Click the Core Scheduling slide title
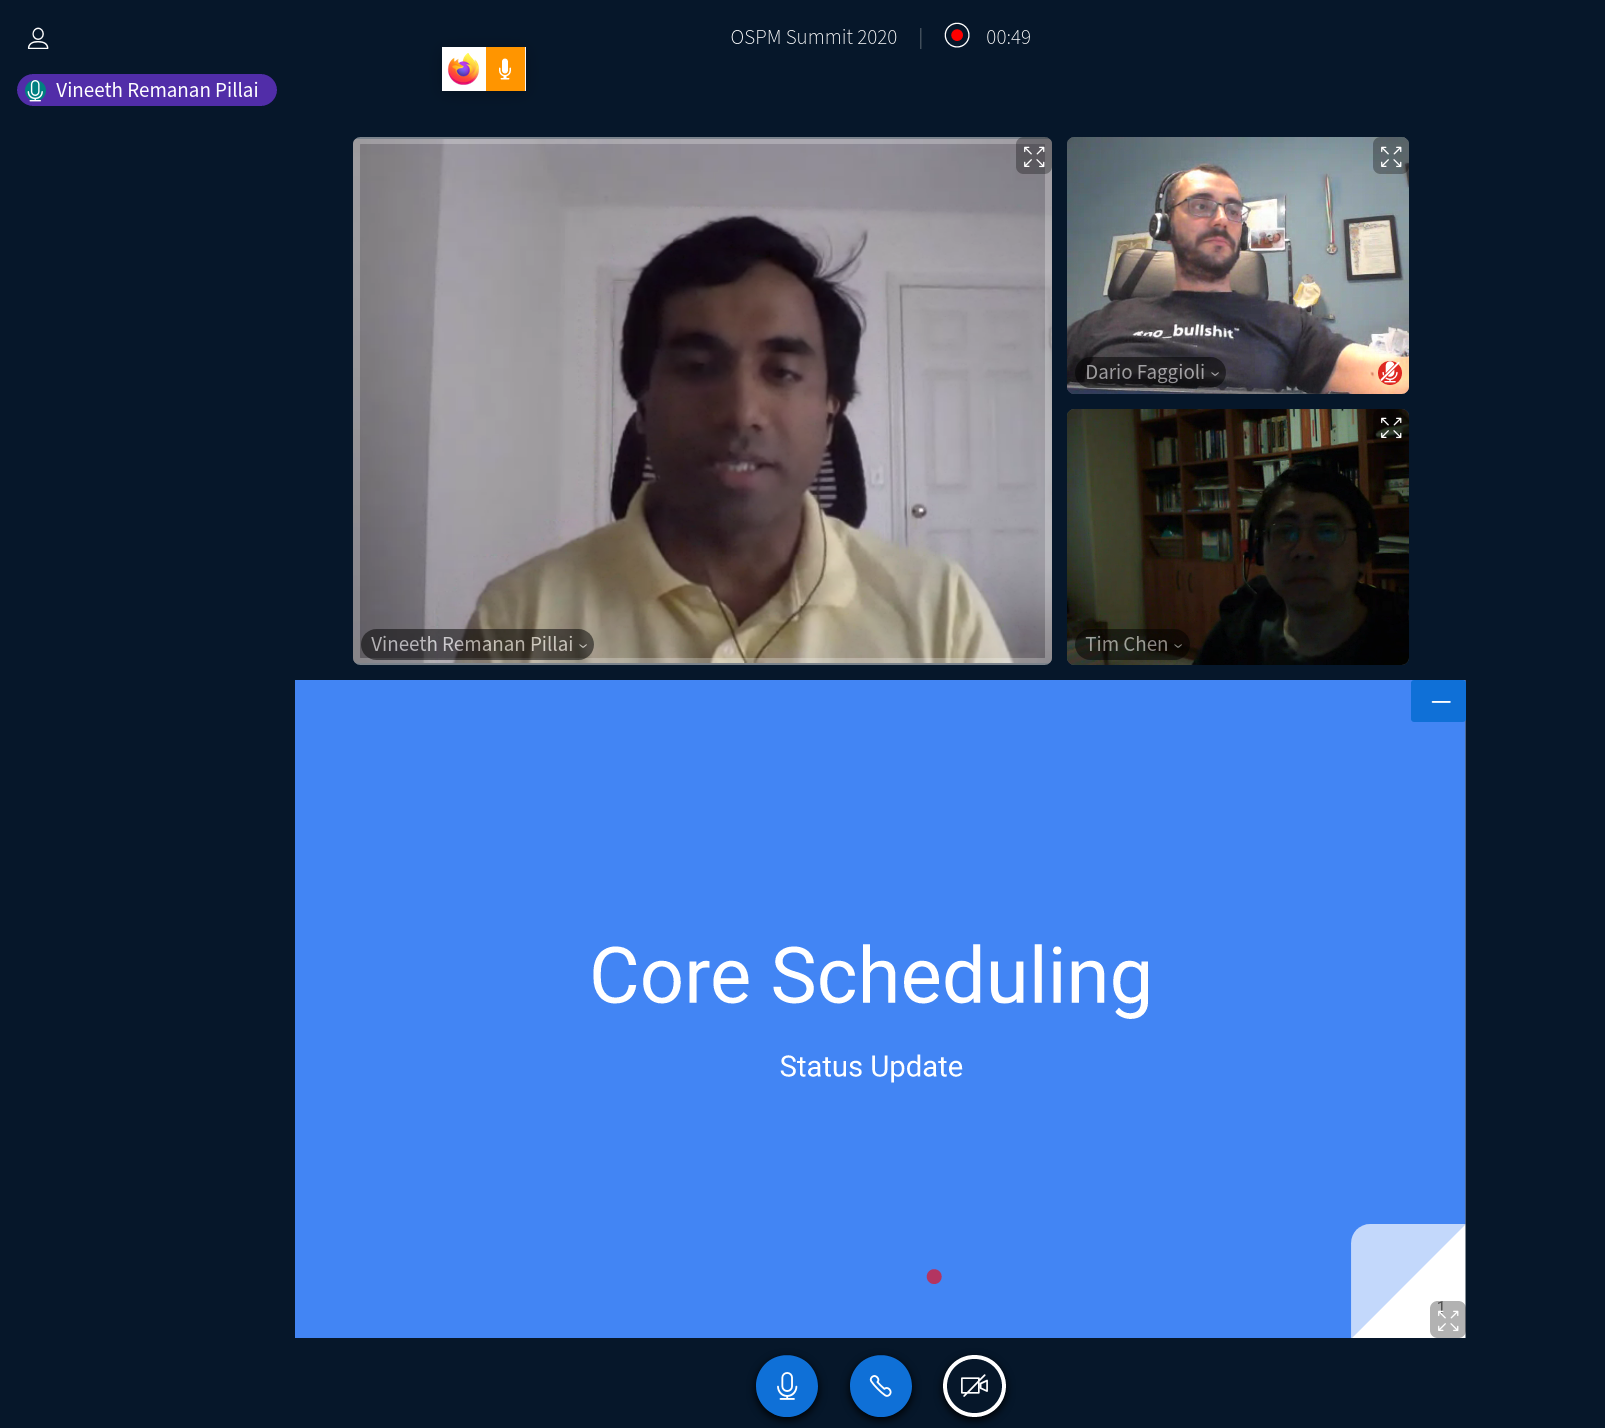 870,976
